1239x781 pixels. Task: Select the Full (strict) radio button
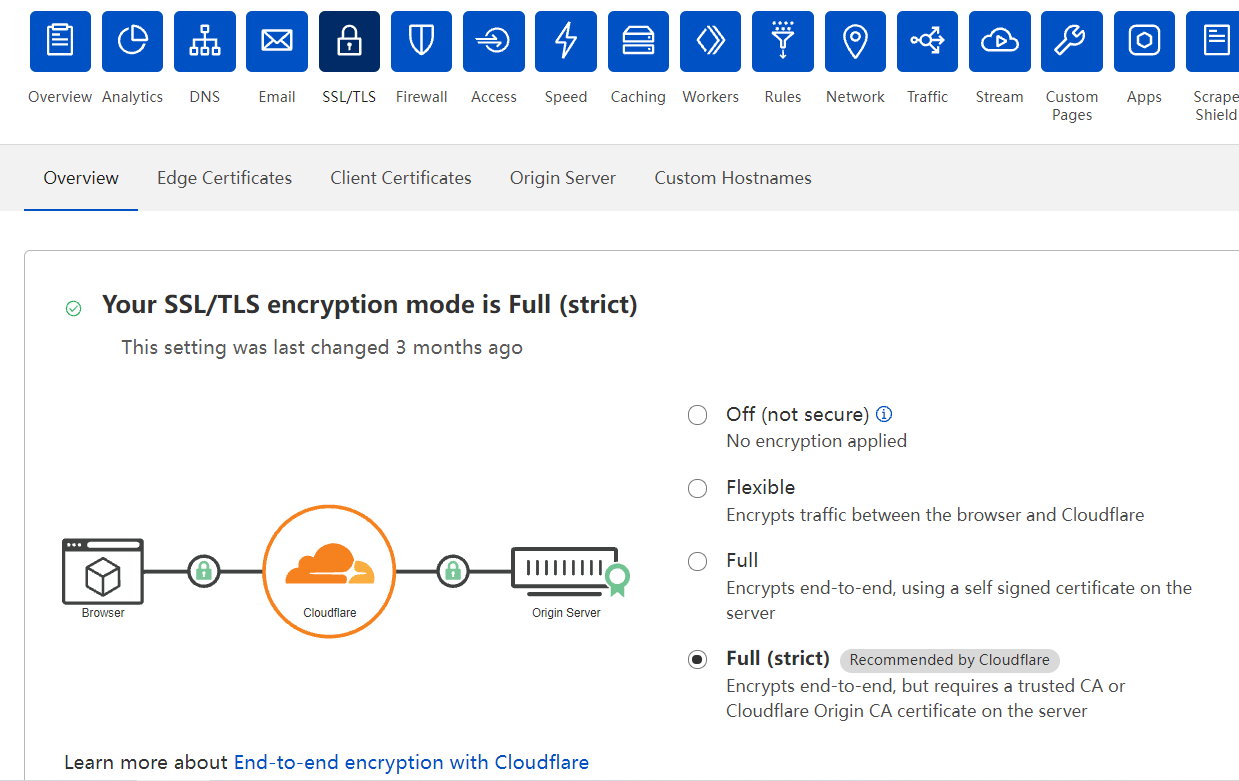click(698, 659)
